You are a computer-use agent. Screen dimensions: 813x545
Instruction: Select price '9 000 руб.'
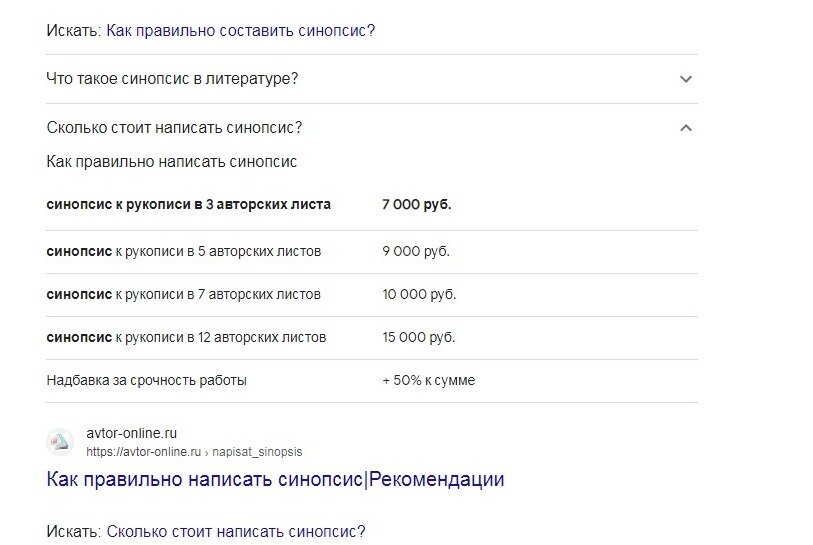click(x=416, y=251)
